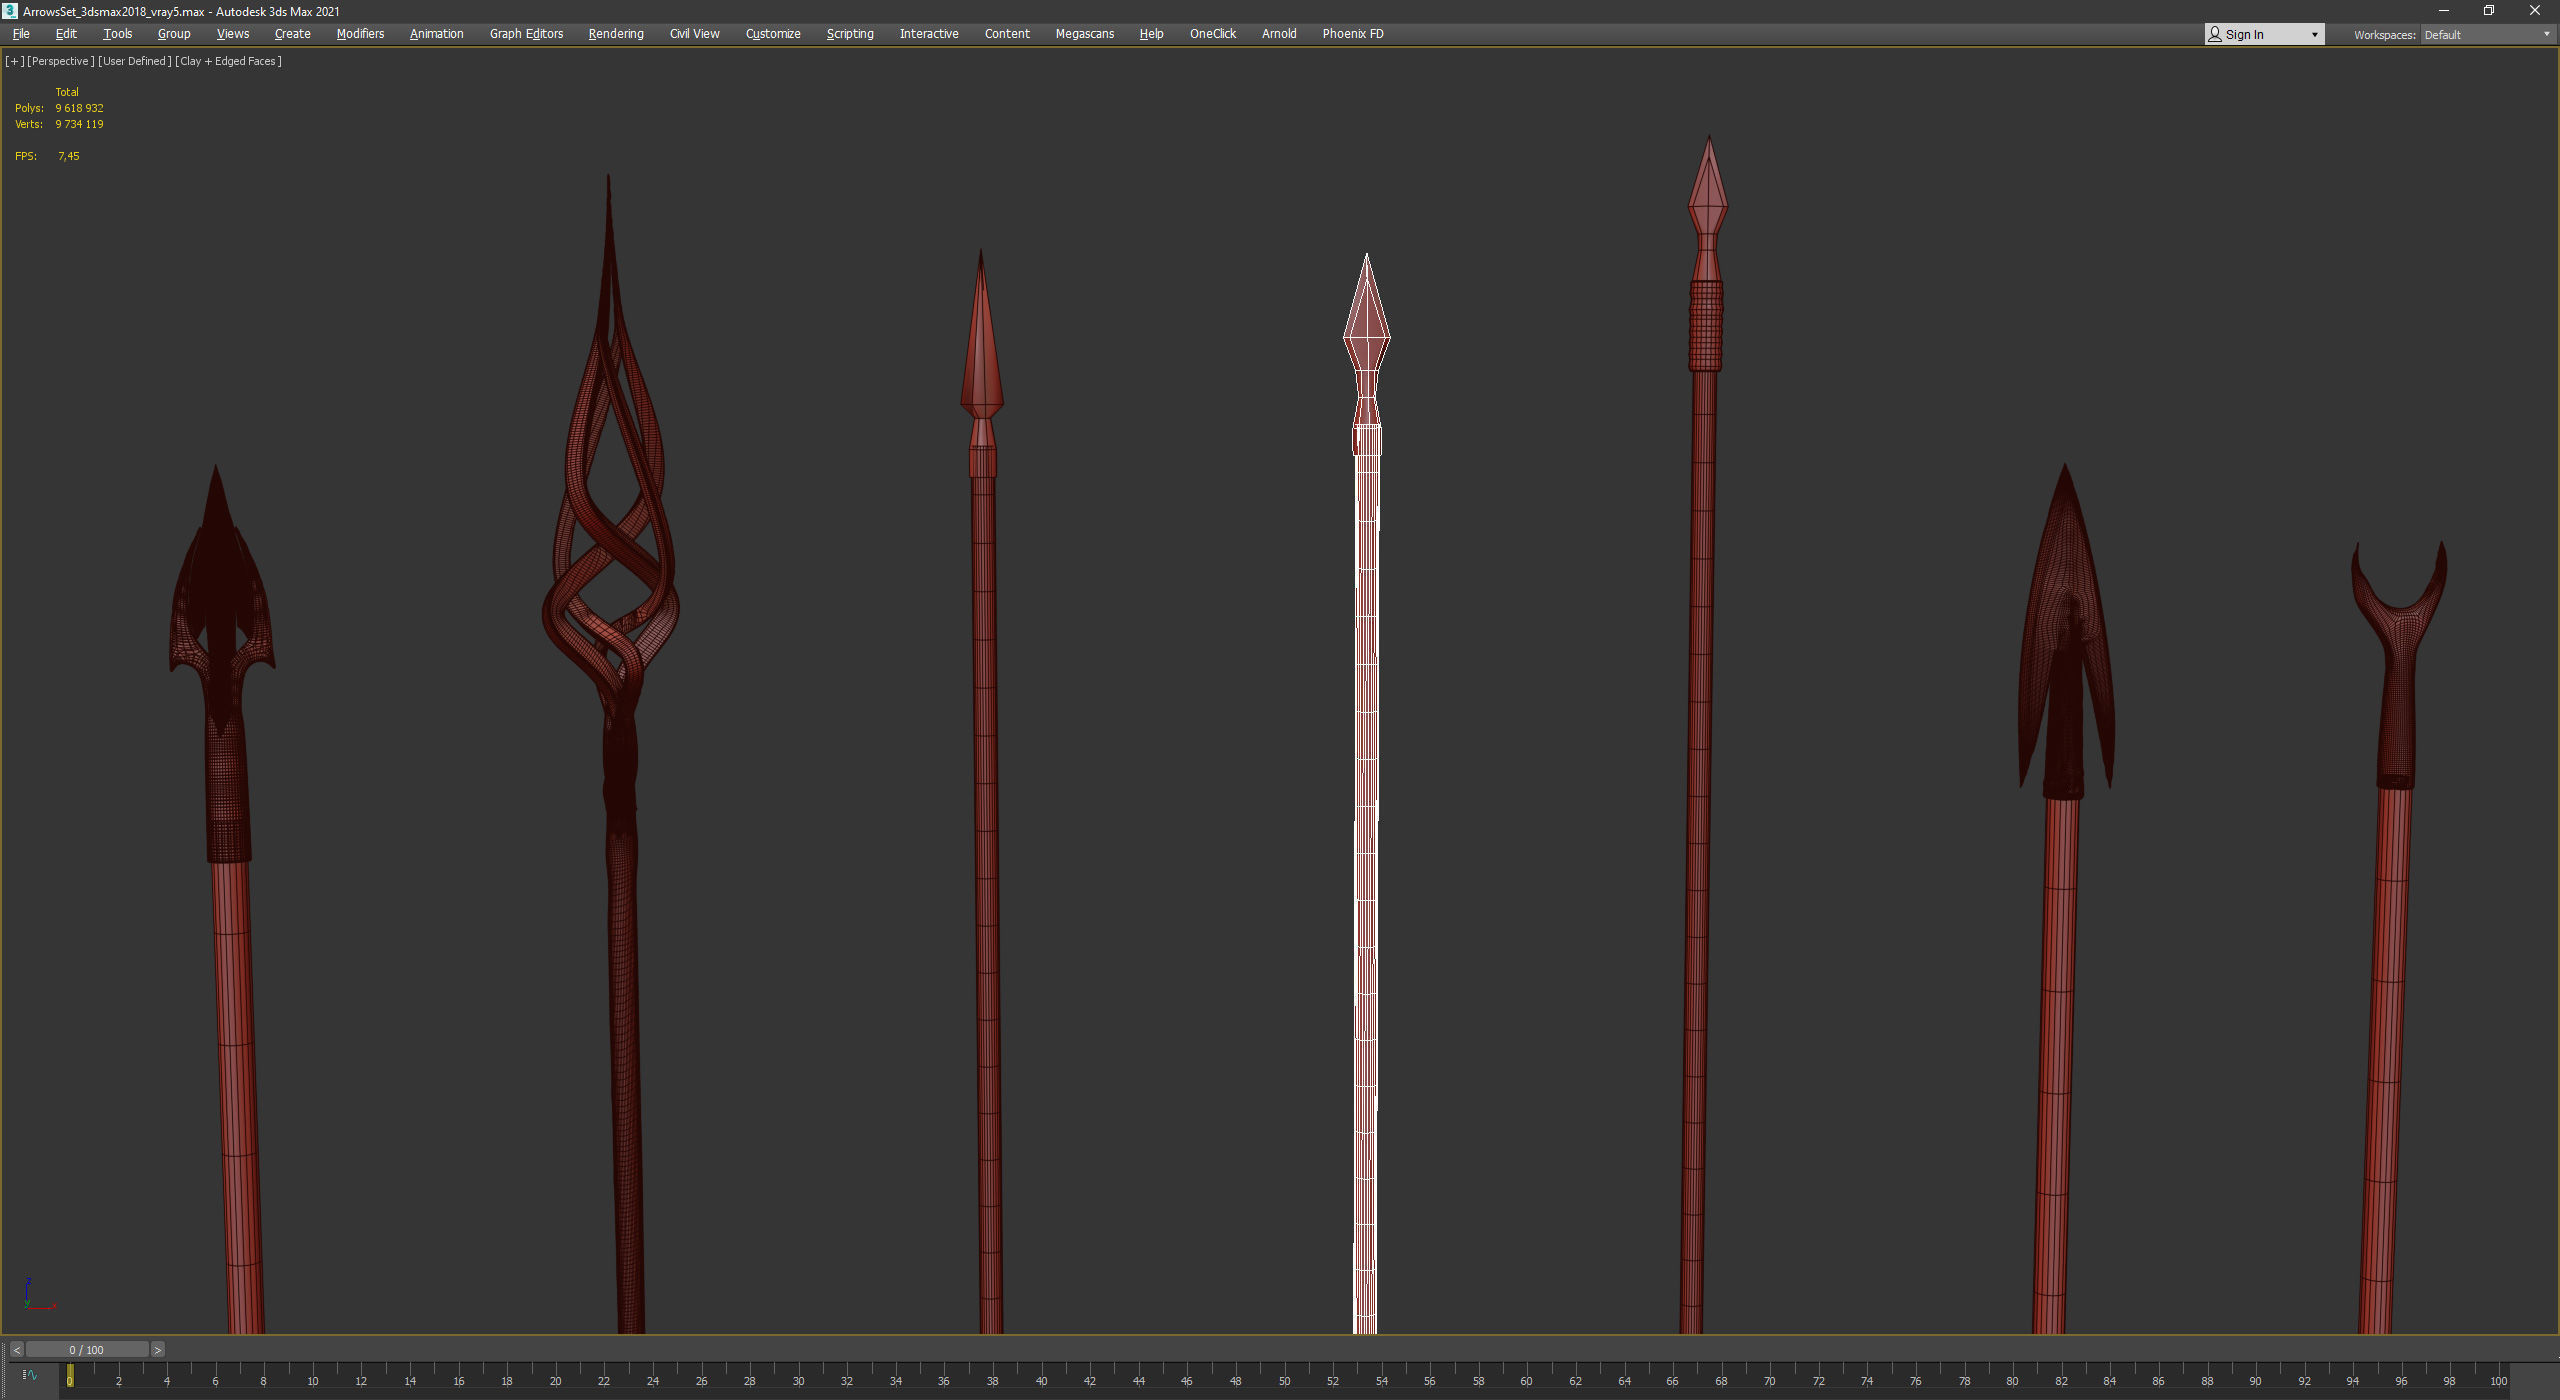The height and width of the screenshot is (1400, 2560).
Task: Open the Modifiers menu
Action: point(360,34)
